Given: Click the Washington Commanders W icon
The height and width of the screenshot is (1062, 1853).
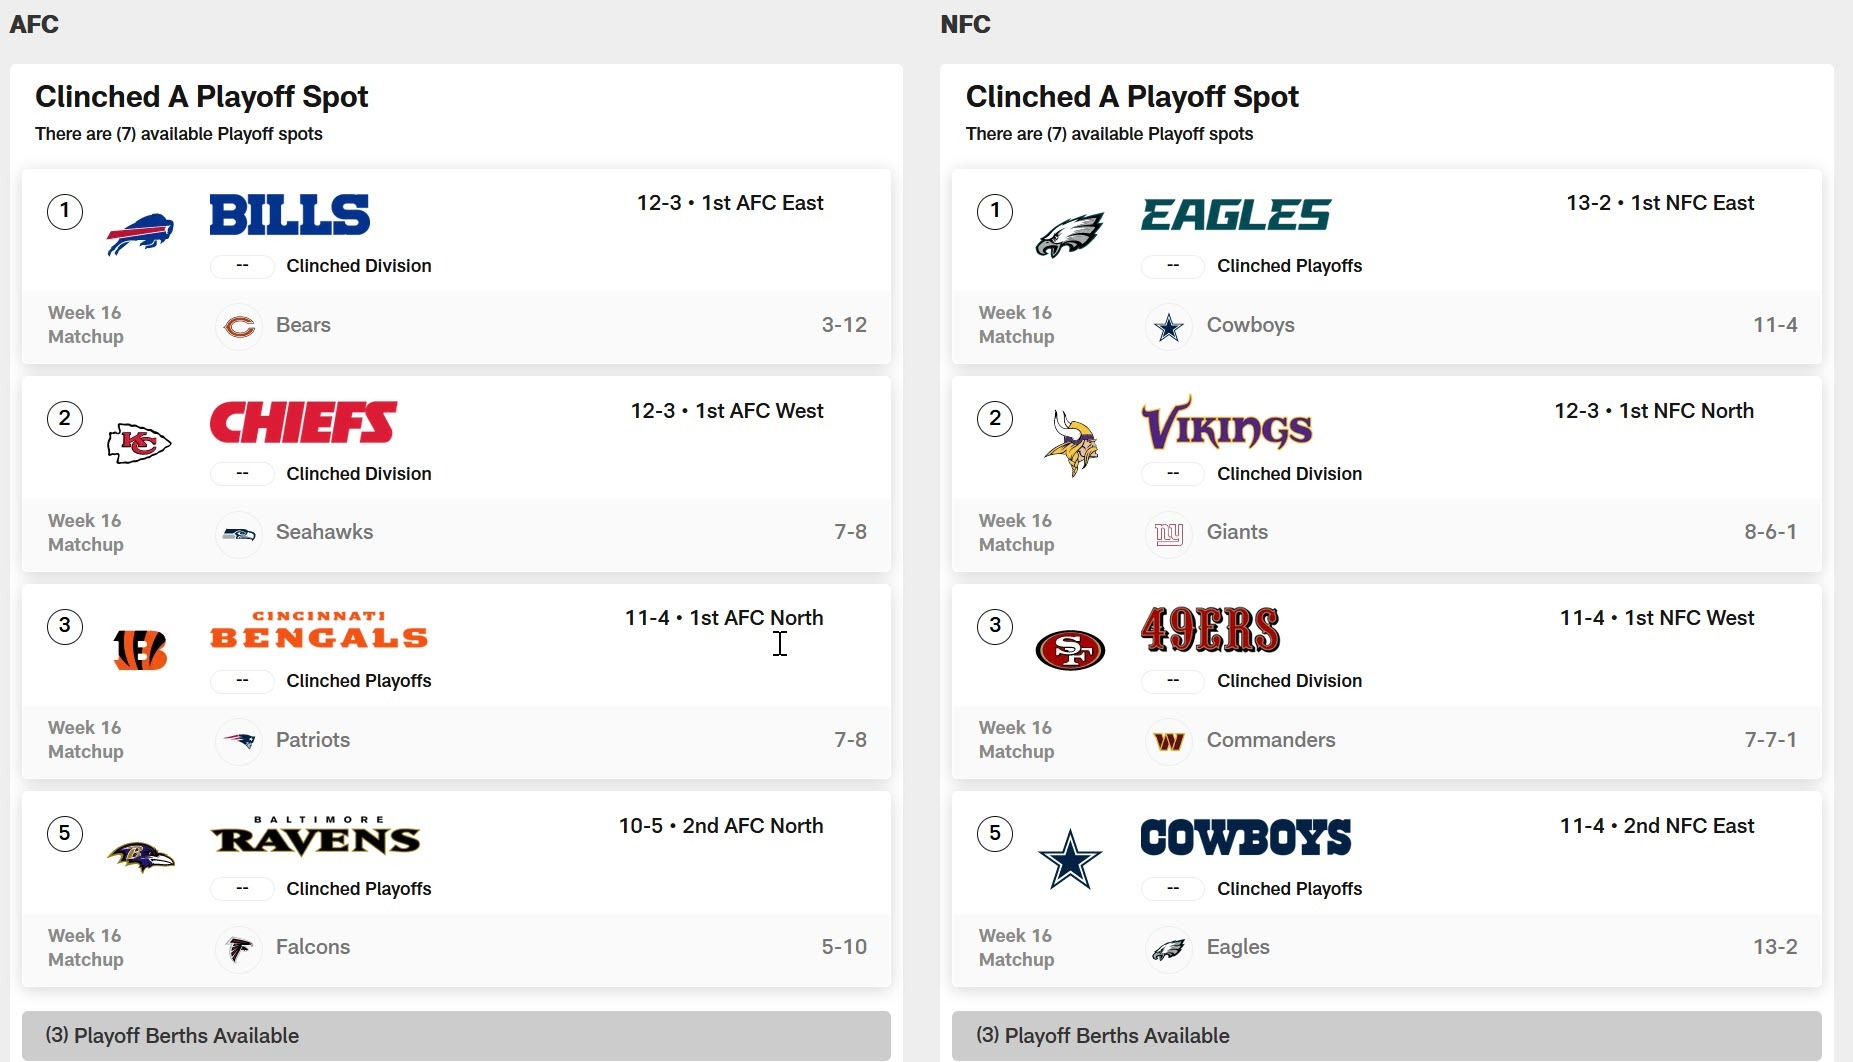Looking at the screenshot, I should 1169,742.
